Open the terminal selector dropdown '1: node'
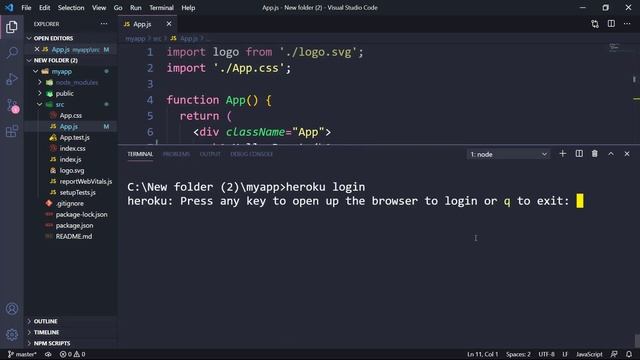The width and height of the screenshot is (640, 360). [x=508, y=154]
